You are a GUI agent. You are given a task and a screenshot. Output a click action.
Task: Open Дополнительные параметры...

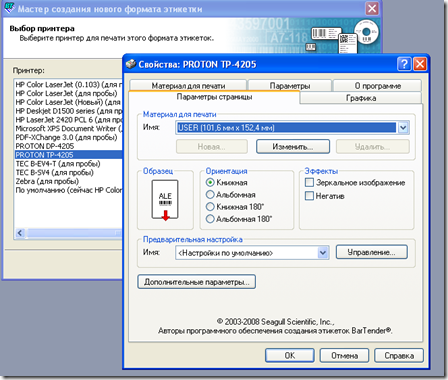click(197, 282)
